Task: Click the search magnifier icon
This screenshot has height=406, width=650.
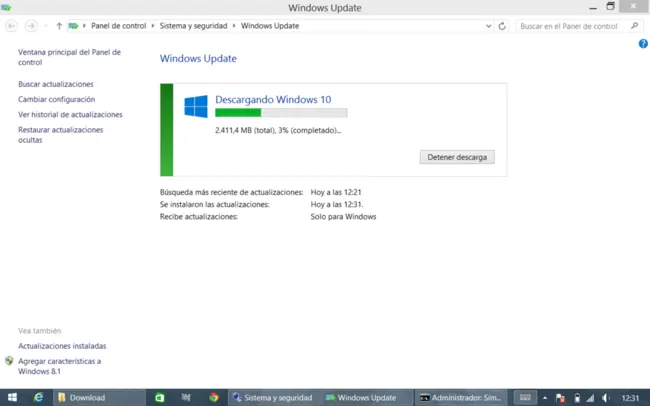Action: 634,26
